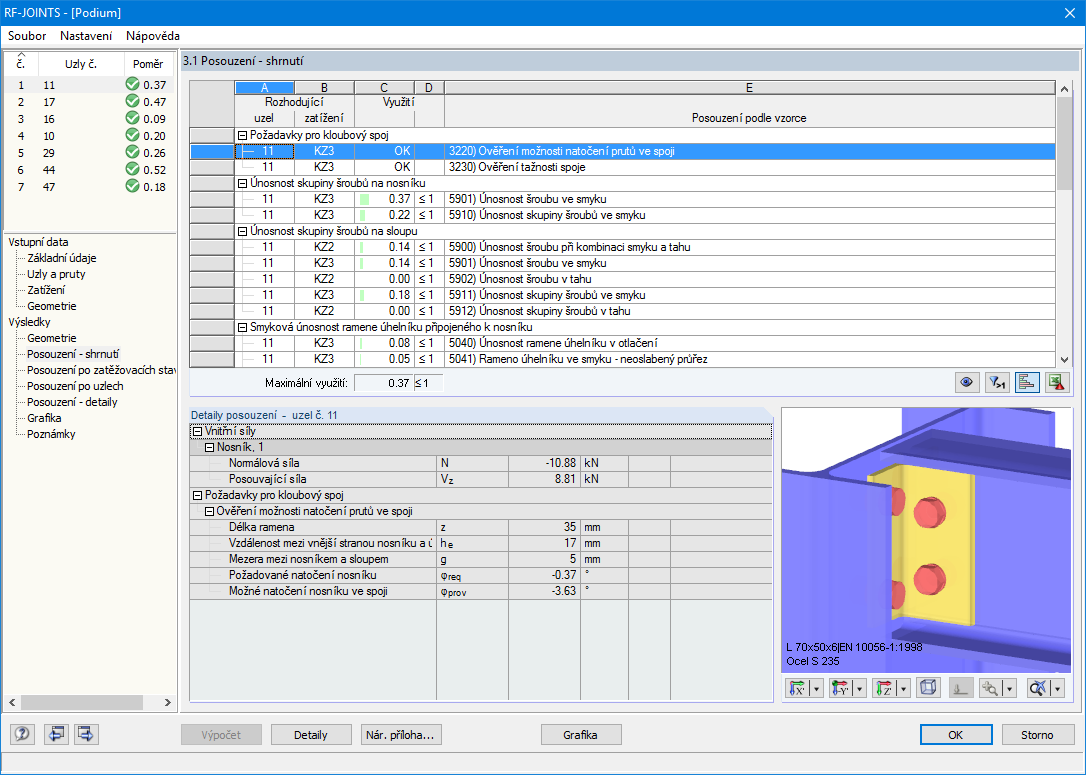Collapse the Požadavky pro kloubový spoj group
This screenshot has width=1086, height=775.
(242, 136)
